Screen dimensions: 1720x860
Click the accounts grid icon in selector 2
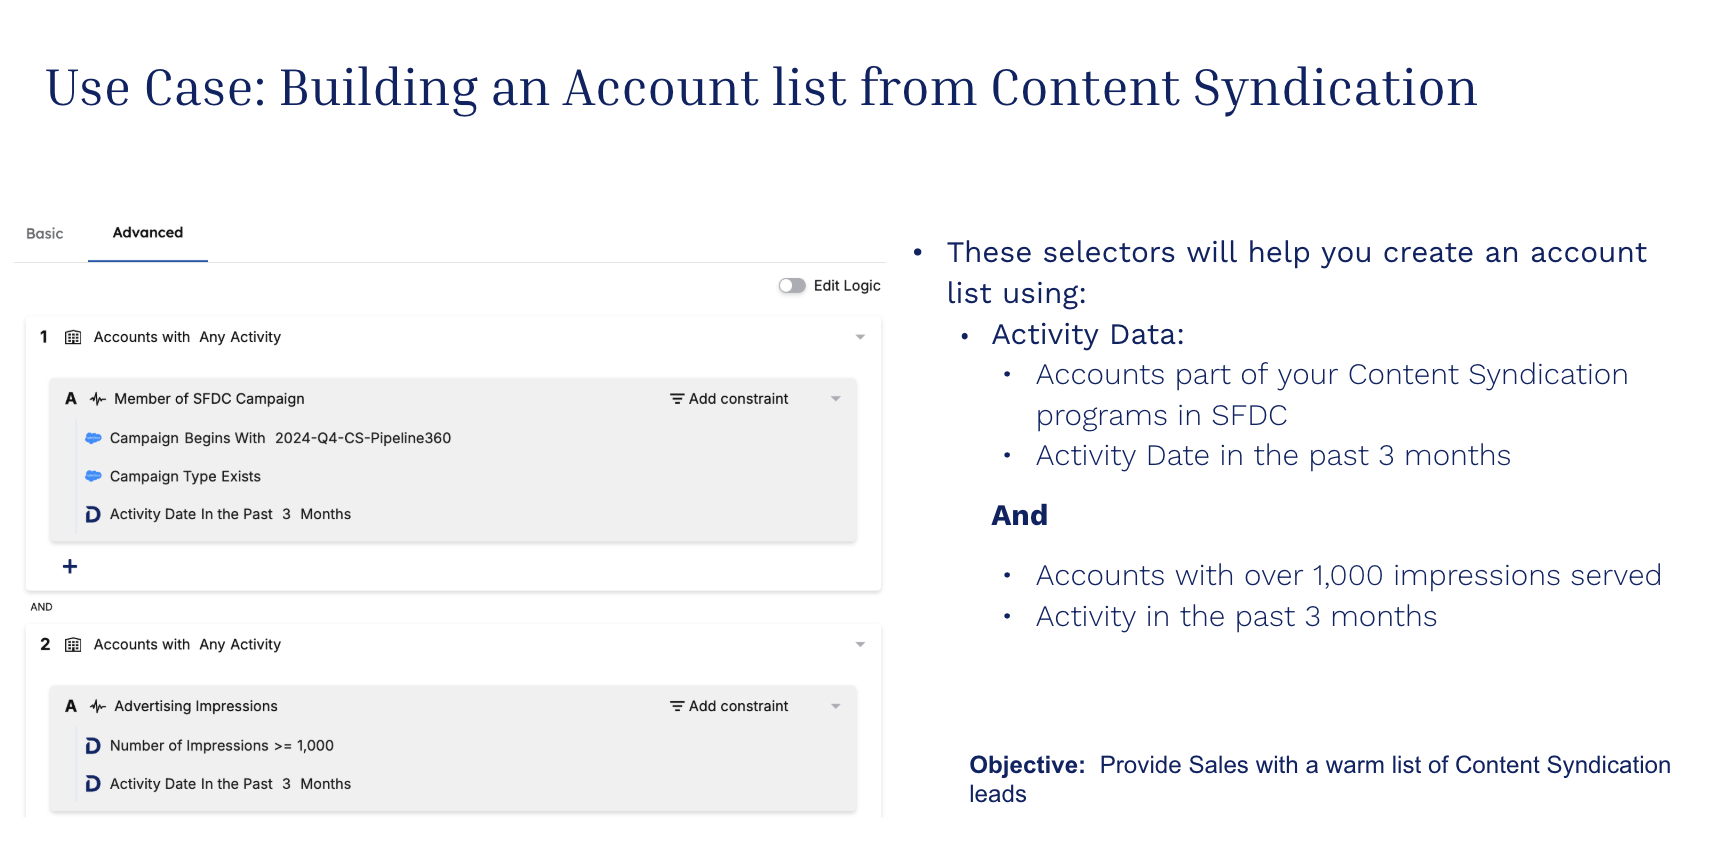point(73,645)
